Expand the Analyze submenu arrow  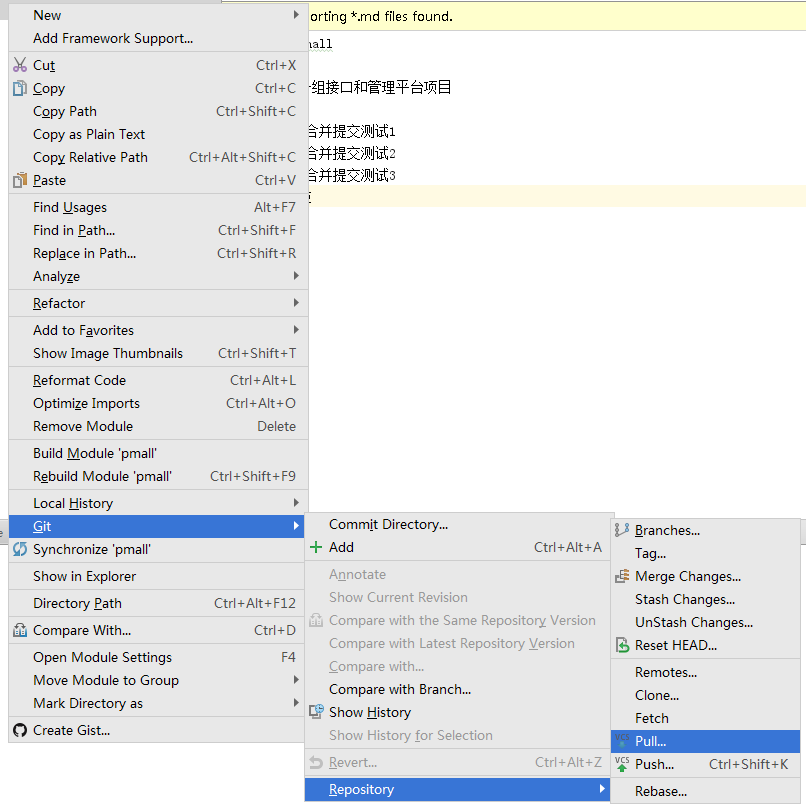click(x=296, y=276)
